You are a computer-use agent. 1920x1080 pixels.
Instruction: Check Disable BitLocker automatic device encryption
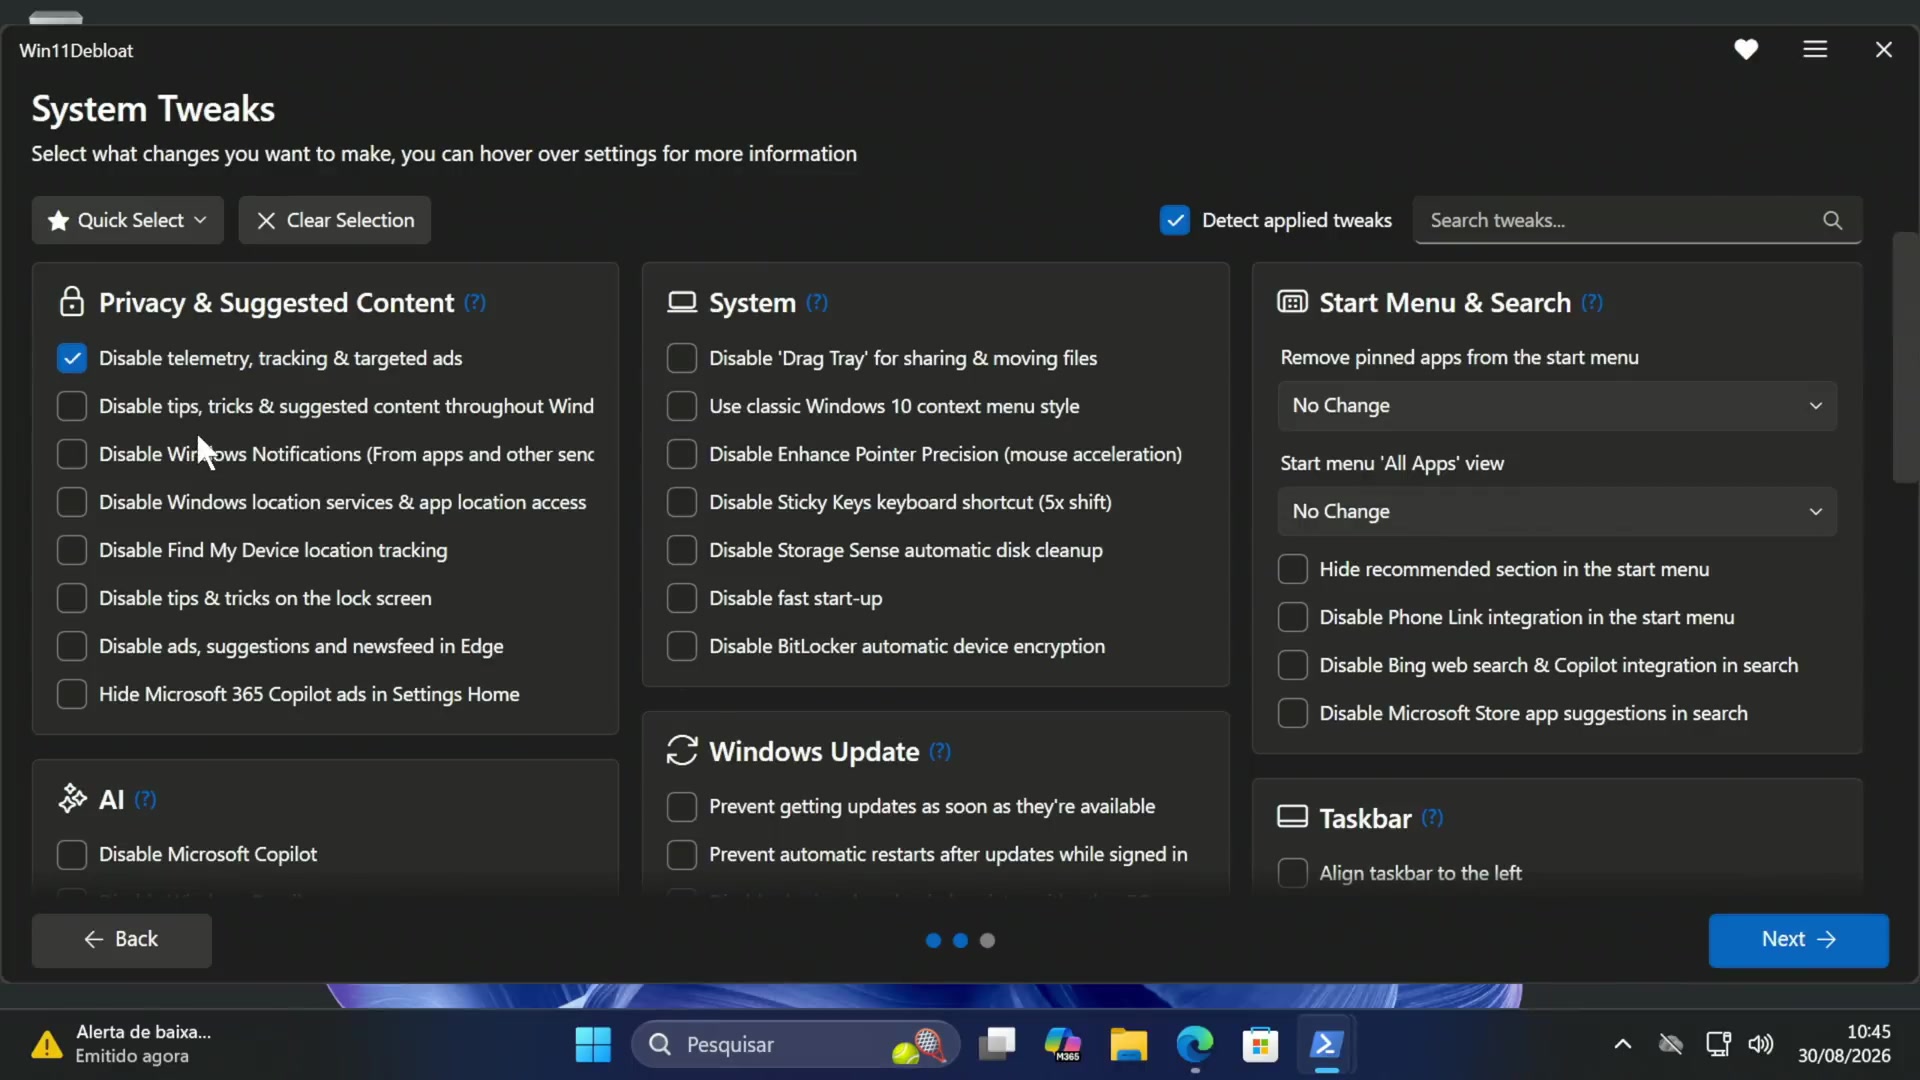(x=682, y=646)
